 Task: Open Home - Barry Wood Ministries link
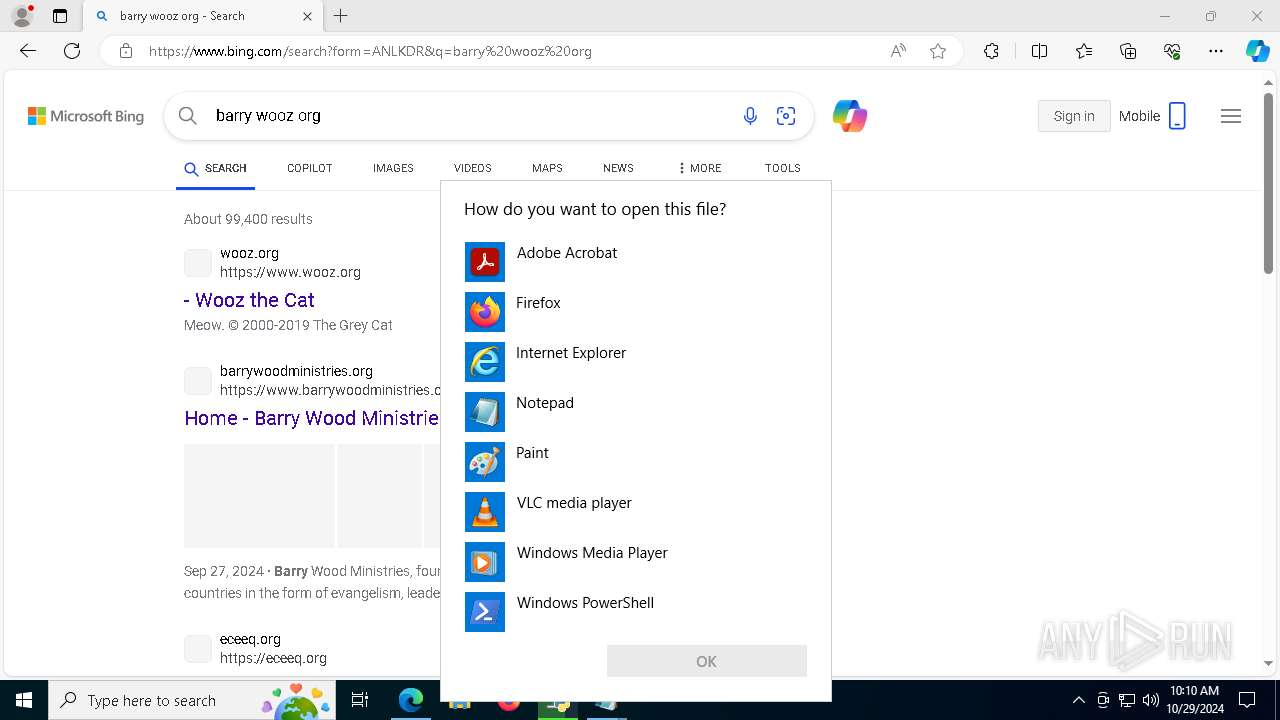point(311,418)
